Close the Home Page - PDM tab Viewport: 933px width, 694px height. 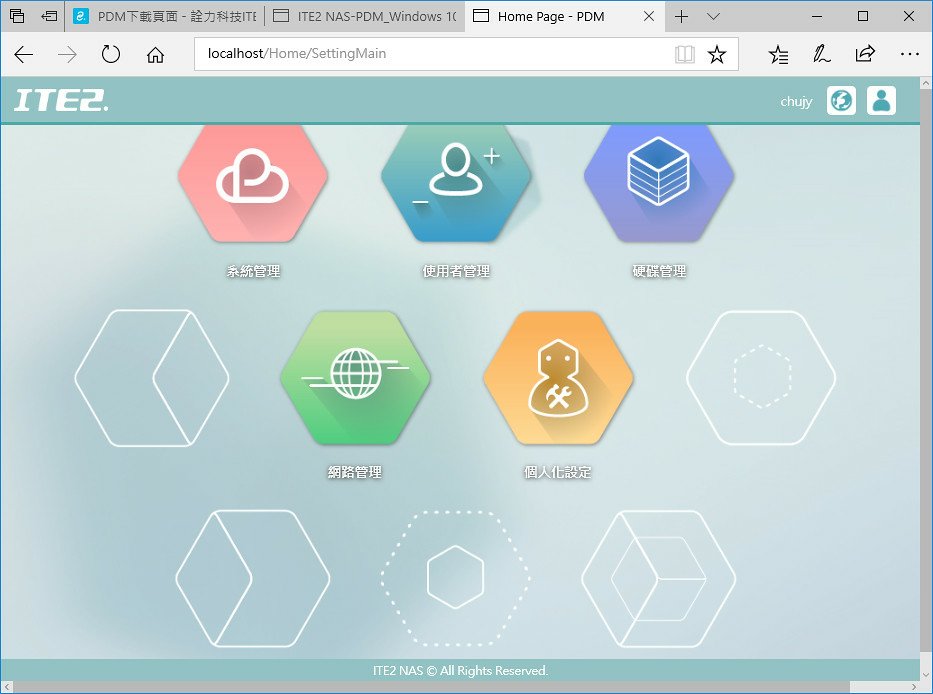click(649, 17)
